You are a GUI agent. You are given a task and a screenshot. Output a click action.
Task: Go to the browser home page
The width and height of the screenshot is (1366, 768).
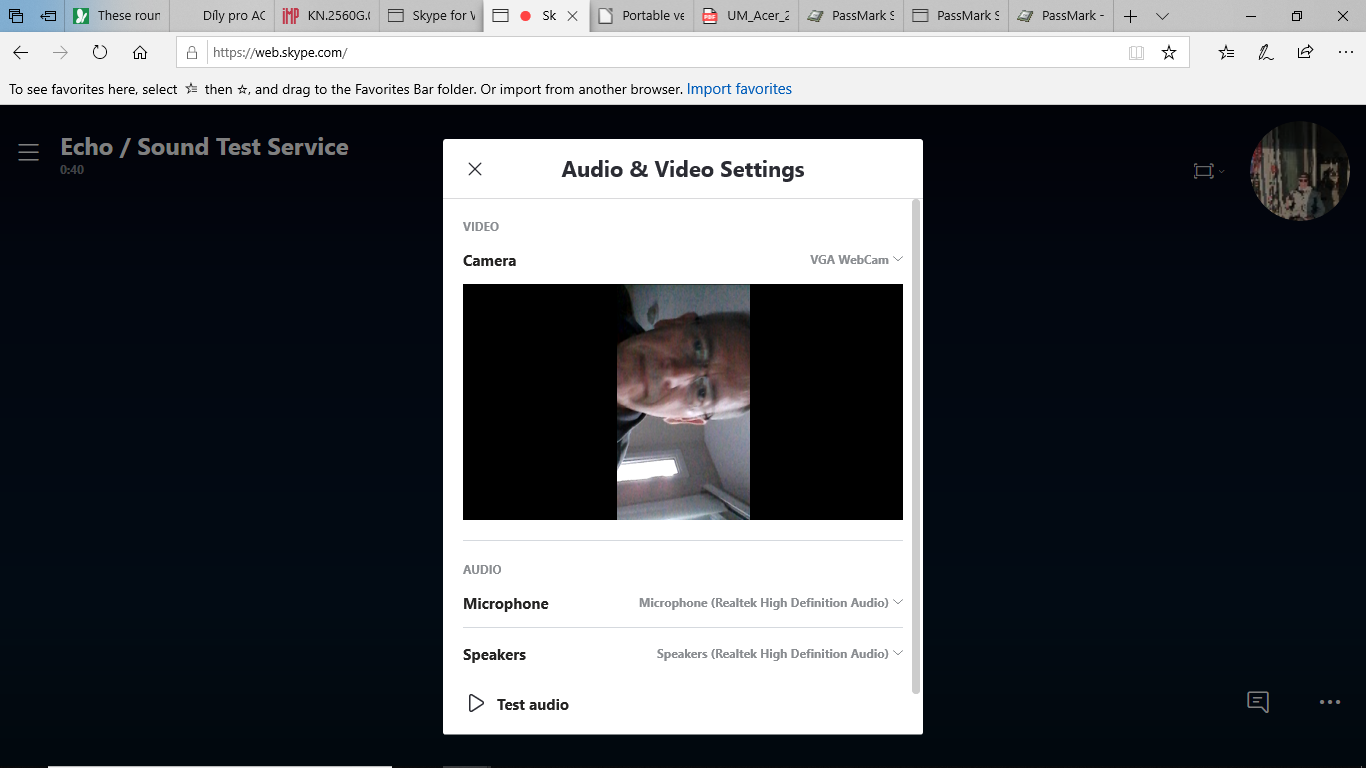(x=140, y=53)
